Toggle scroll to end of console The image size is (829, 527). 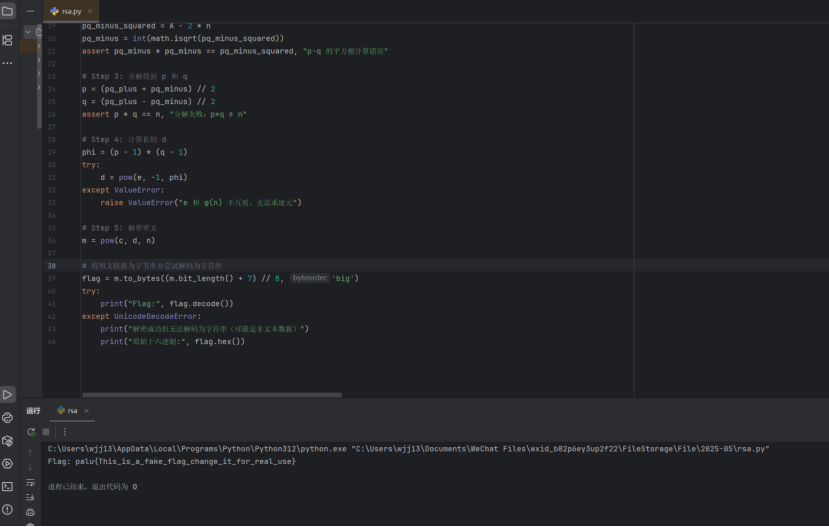(x=30, y=497)
